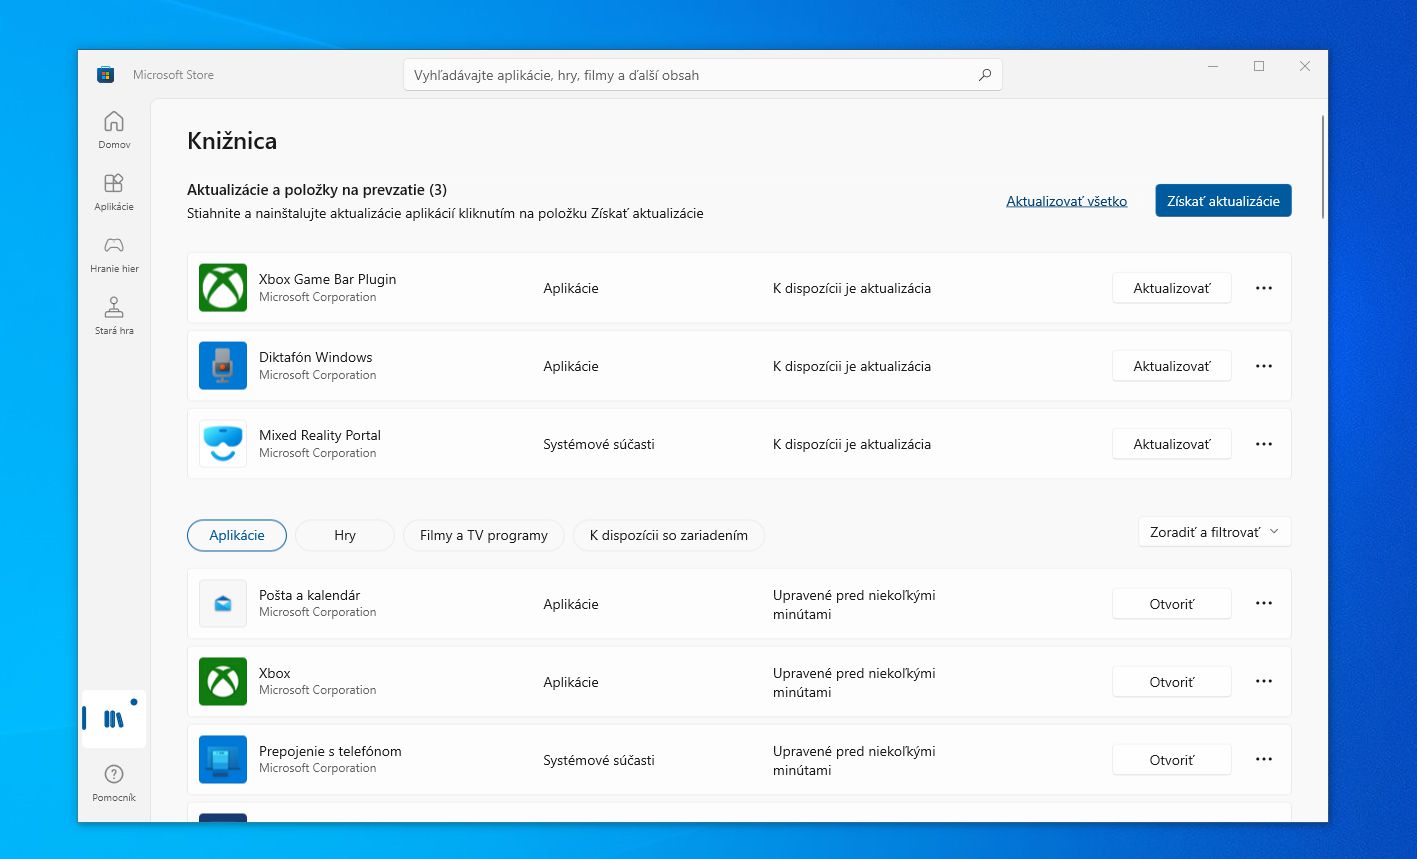The width and height of the screenshot is (1417, 859).
Task: Click the Aktualizovať všetko link
Action: (x=1066, y=201)
